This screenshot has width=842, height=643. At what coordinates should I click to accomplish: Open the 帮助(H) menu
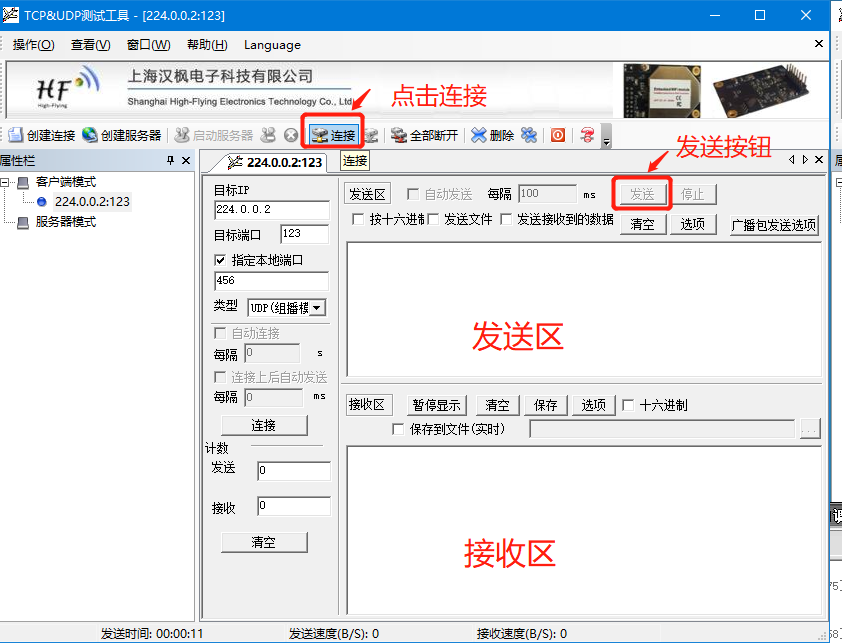click(x=207, y=45)
